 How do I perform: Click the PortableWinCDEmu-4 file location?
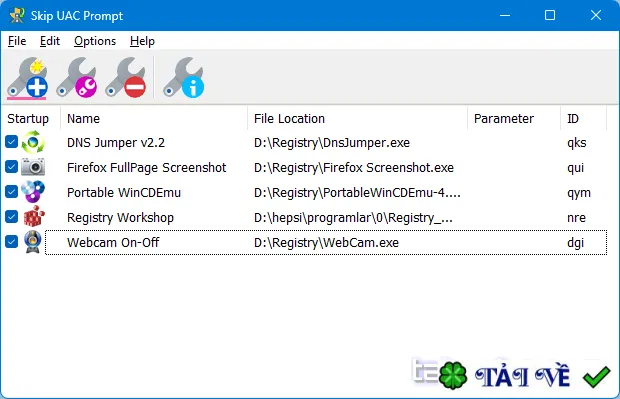357,193
